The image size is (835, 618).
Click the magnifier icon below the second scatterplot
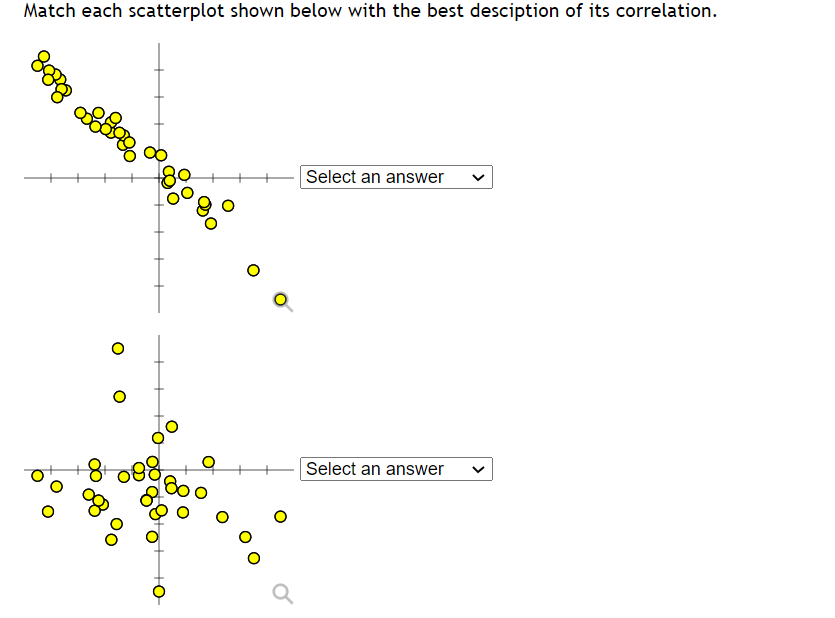pyautogui.click(x=281, y=593)
